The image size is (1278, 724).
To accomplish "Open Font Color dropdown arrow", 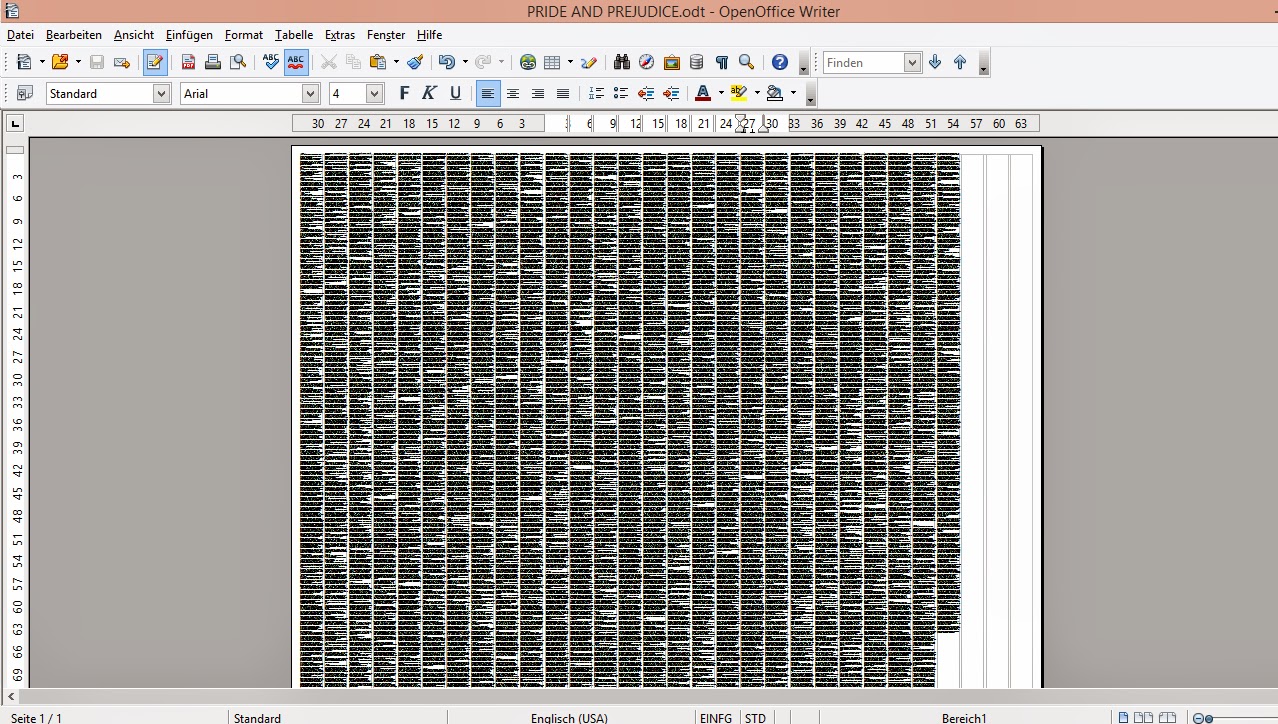I will point(721,93).
